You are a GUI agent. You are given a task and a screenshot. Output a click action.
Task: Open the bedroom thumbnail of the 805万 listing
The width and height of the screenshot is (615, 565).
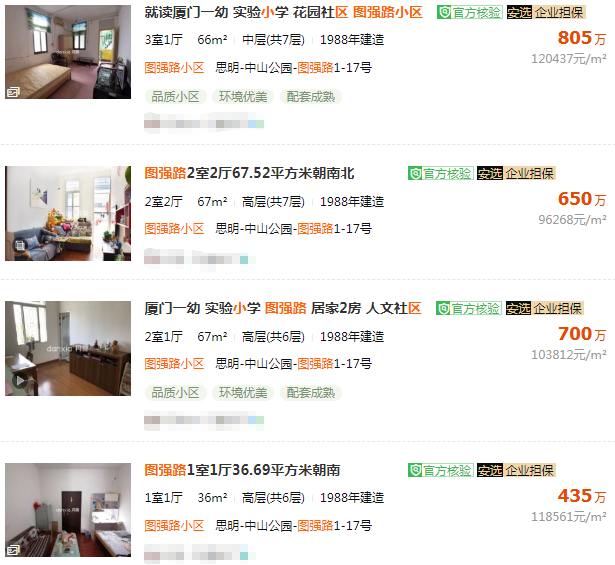click(68, 52)
